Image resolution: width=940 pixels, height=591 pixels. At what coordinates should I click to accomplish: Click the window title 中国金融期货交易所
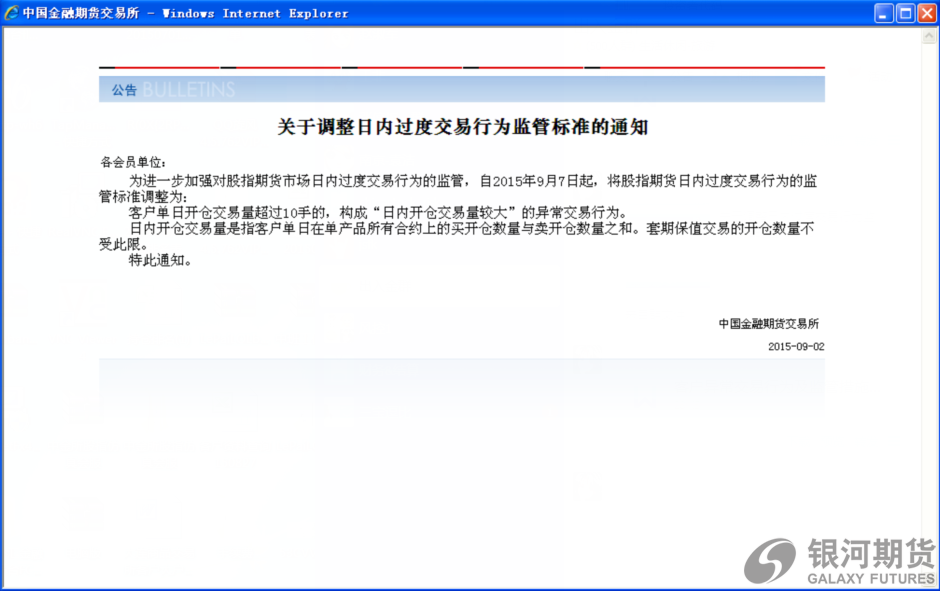[80, 13]
